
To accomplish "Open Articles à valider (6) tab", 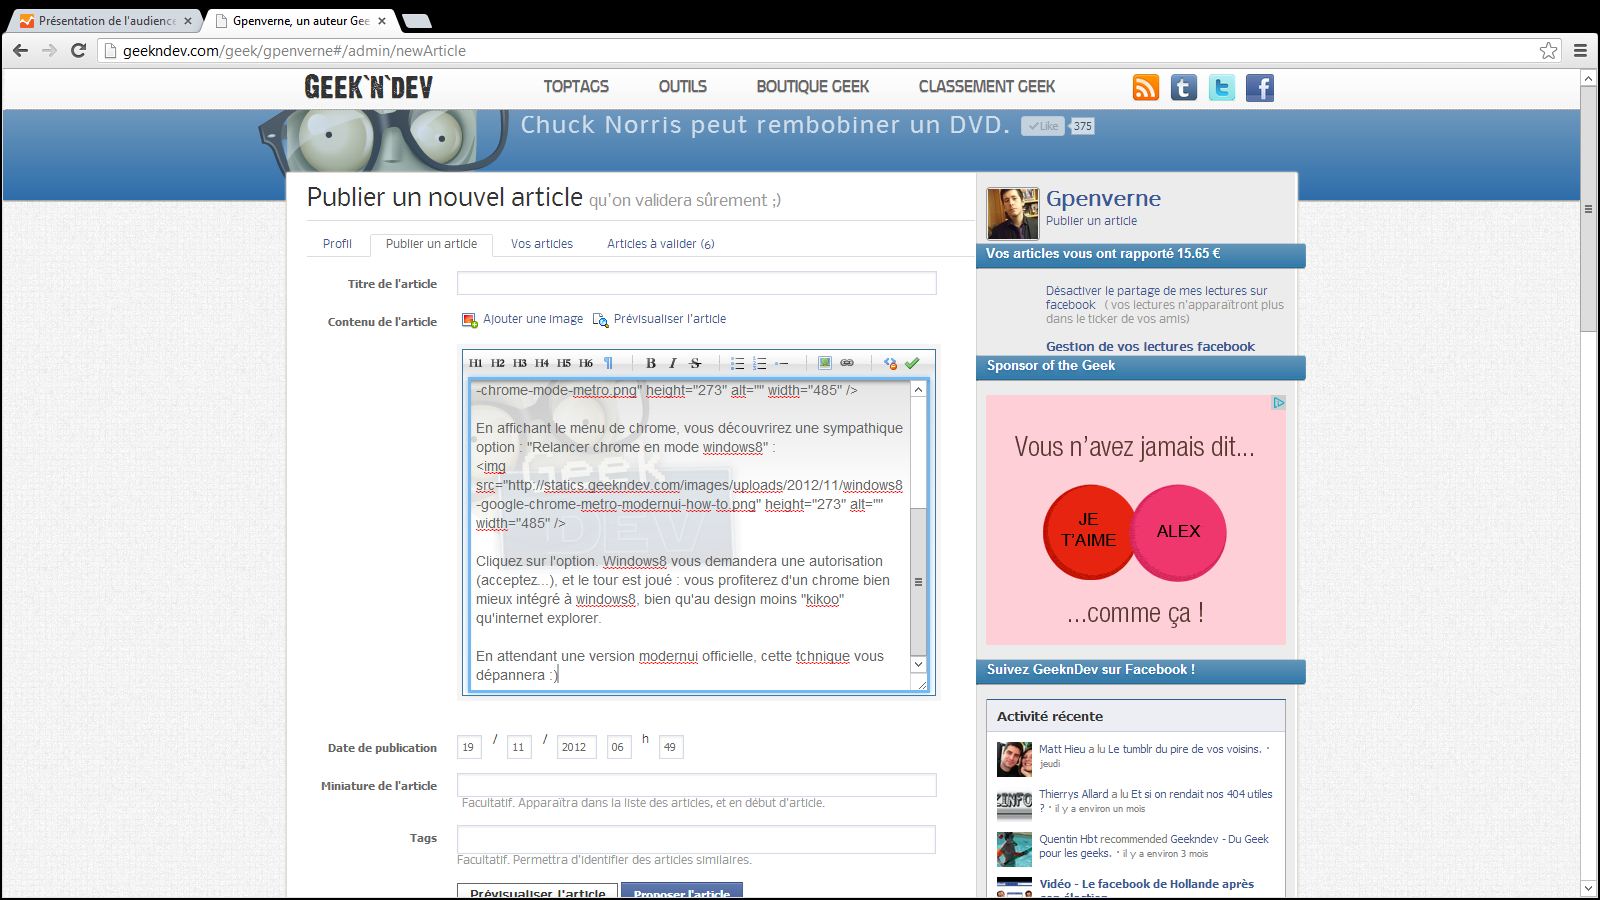I will (660, 244).
